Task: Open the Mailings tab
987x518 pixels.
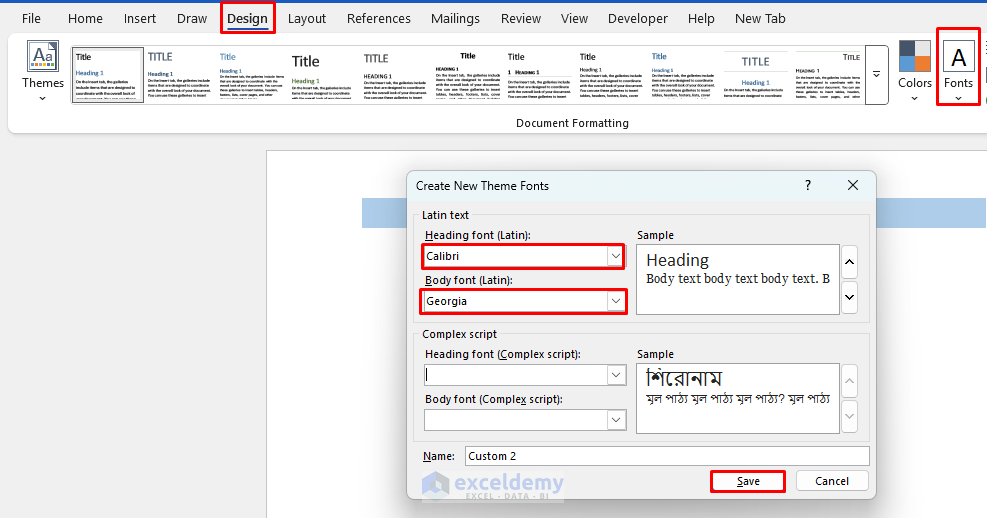Action: [455, 19]
